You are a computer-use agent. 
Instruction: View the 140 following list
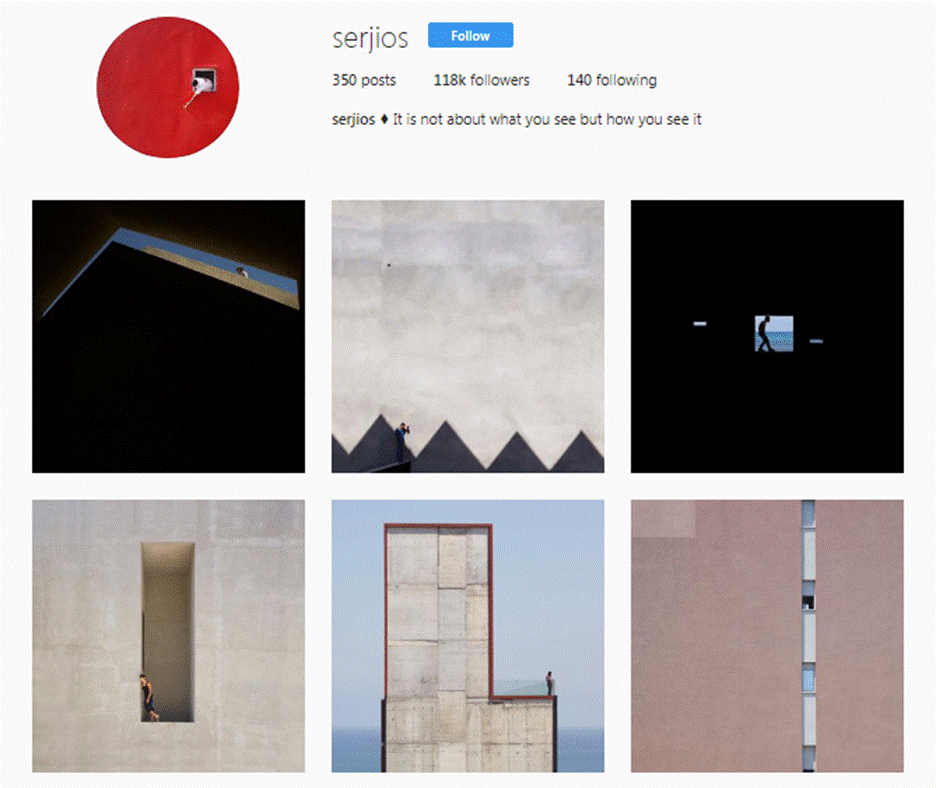612,80
